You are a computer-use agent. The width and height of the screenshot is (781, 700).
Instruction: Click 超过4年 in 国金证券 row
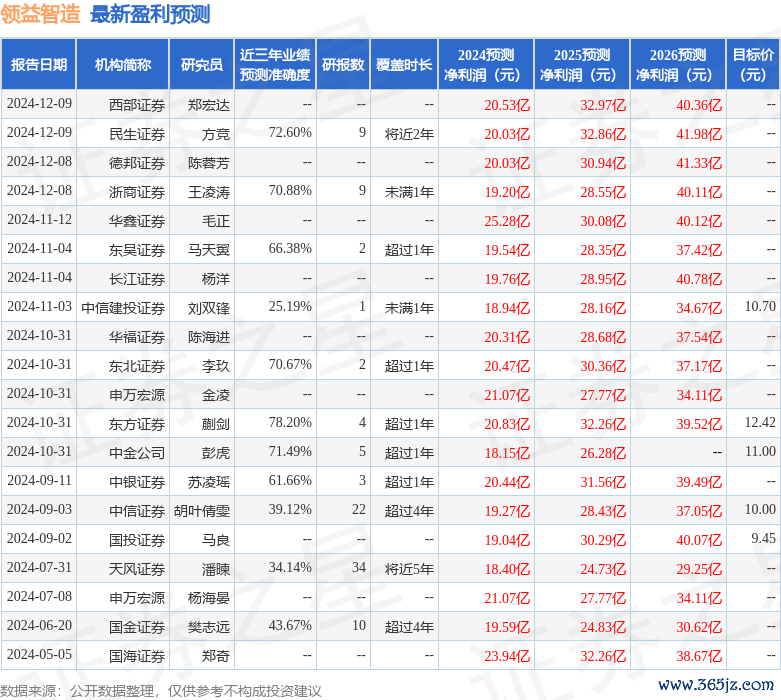409,626
